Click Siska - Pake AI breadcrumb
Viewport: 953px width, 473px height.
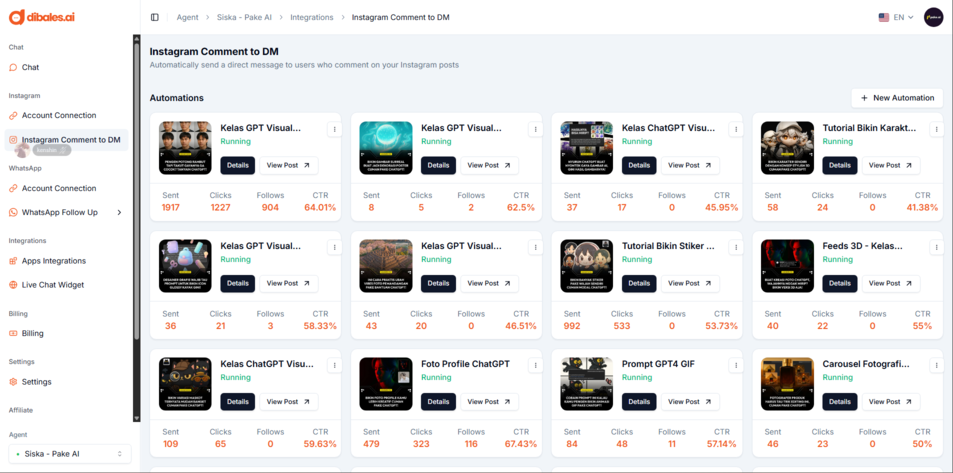pos(244,18)
